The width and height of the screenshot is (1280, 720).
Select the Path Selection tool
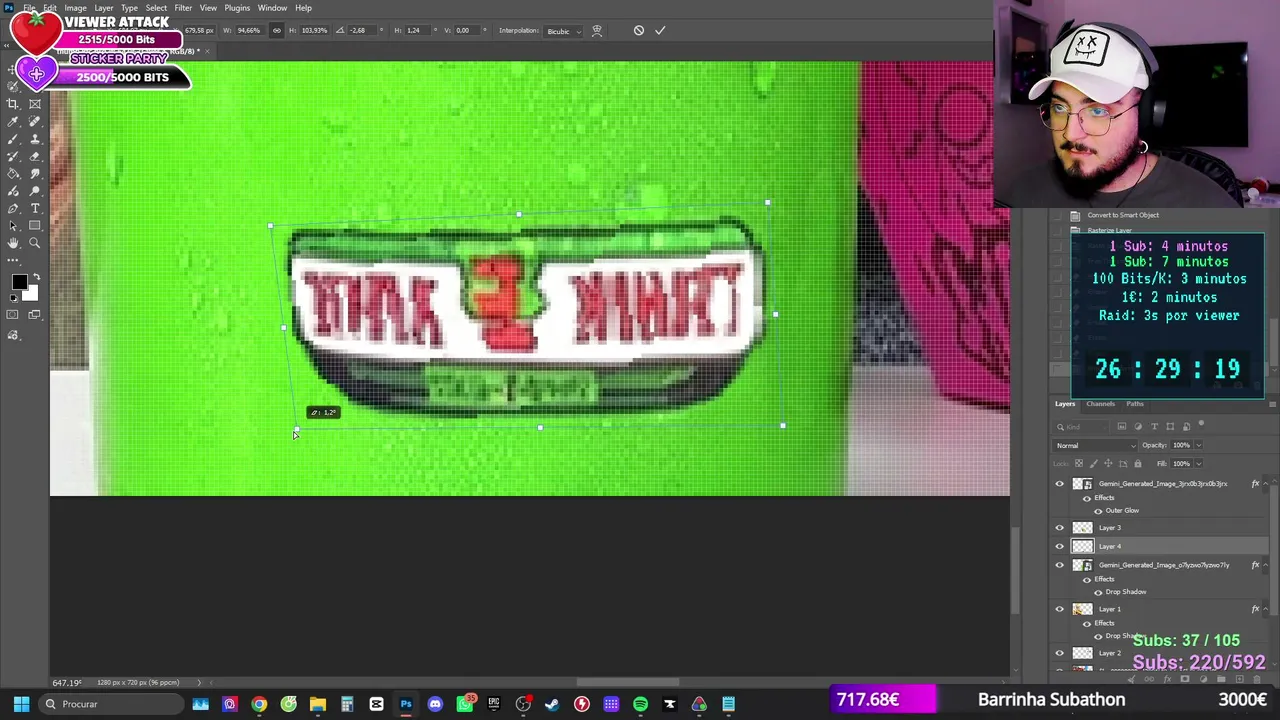tap(13, 226)
